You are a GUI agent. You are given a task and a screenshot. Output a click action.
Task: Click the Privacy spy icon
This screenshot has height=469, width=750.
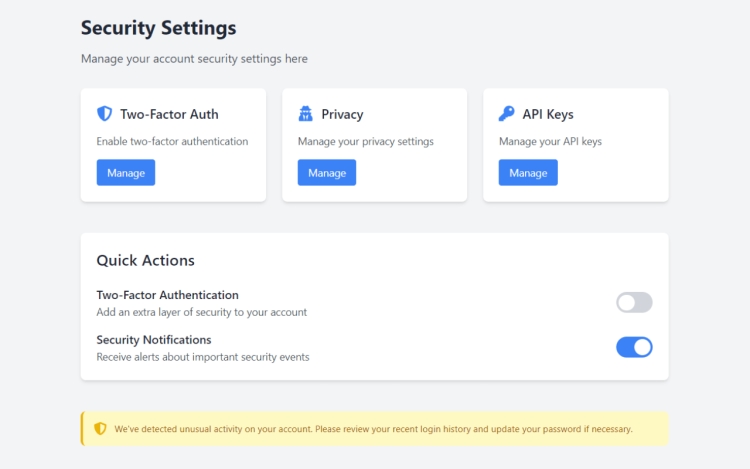305,114
